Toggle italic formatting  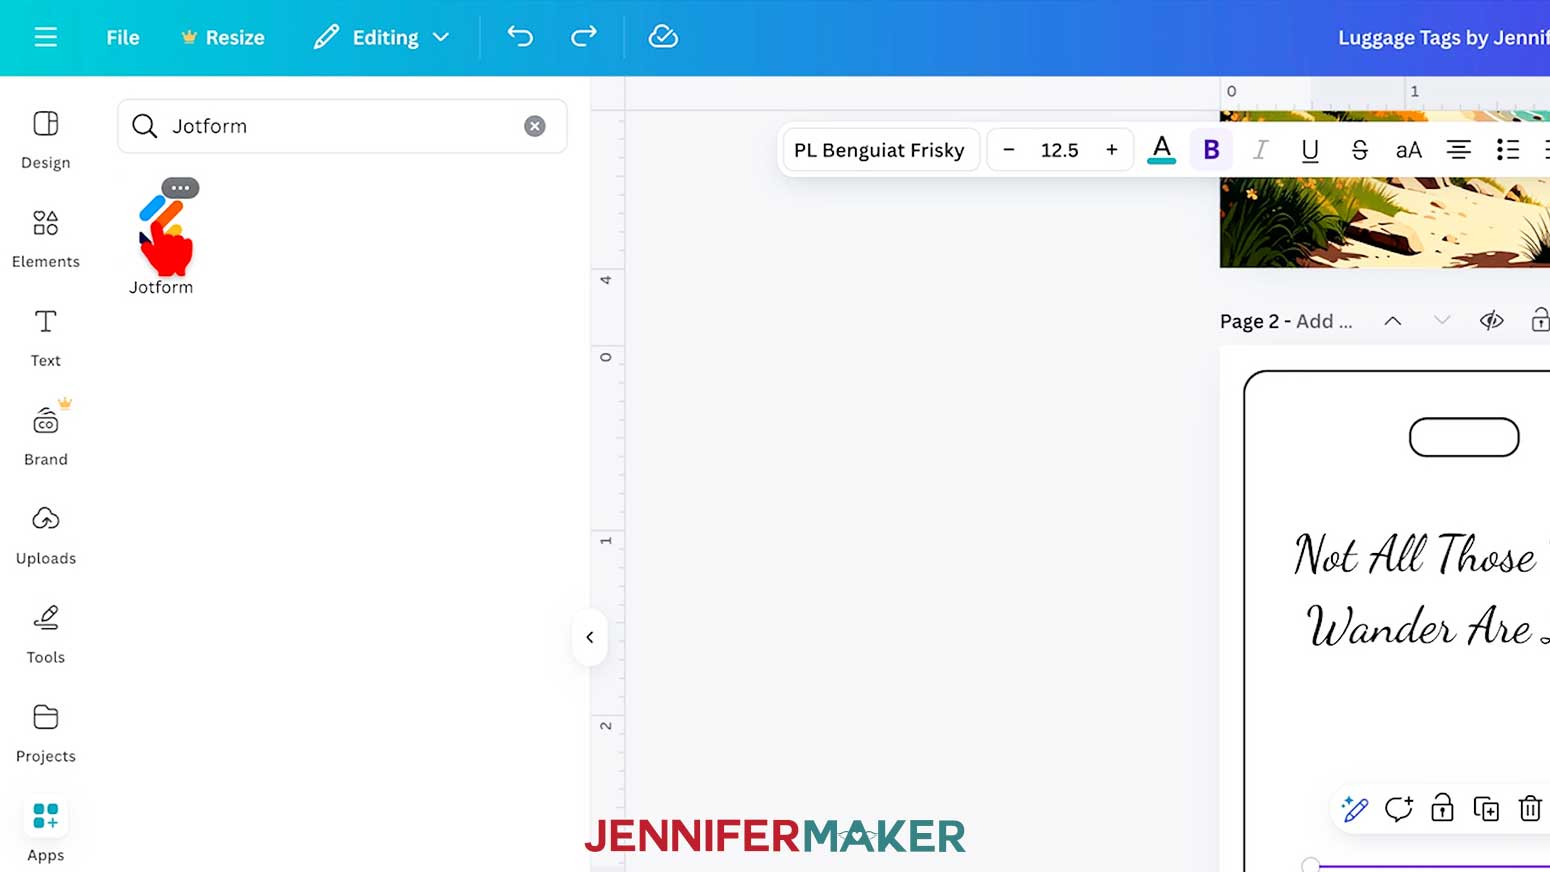[x=1260, y=150]
